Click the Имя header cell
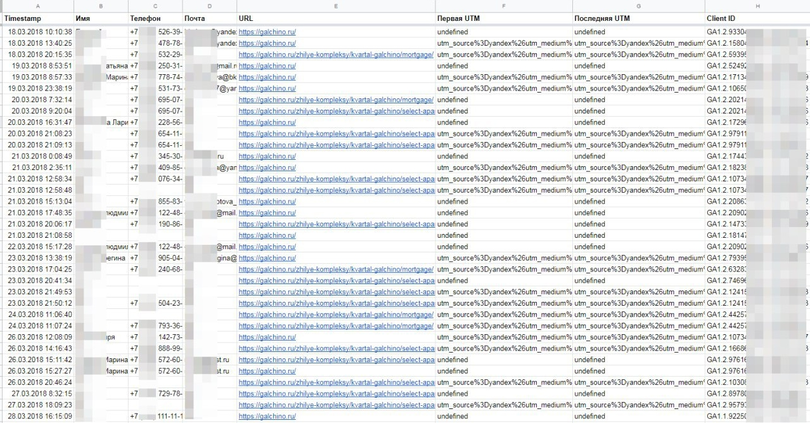Screen dimensions: 810x423 (x=100, y=19)
